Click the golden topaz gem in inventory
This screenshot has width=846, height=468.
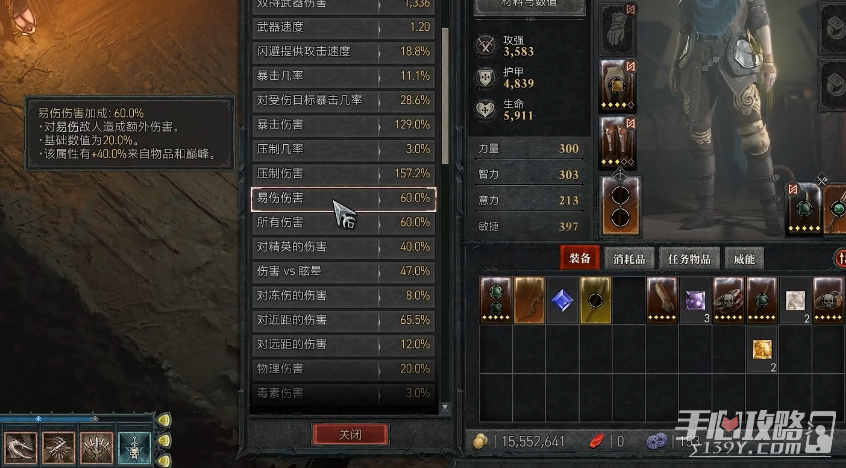click(762, 349)
